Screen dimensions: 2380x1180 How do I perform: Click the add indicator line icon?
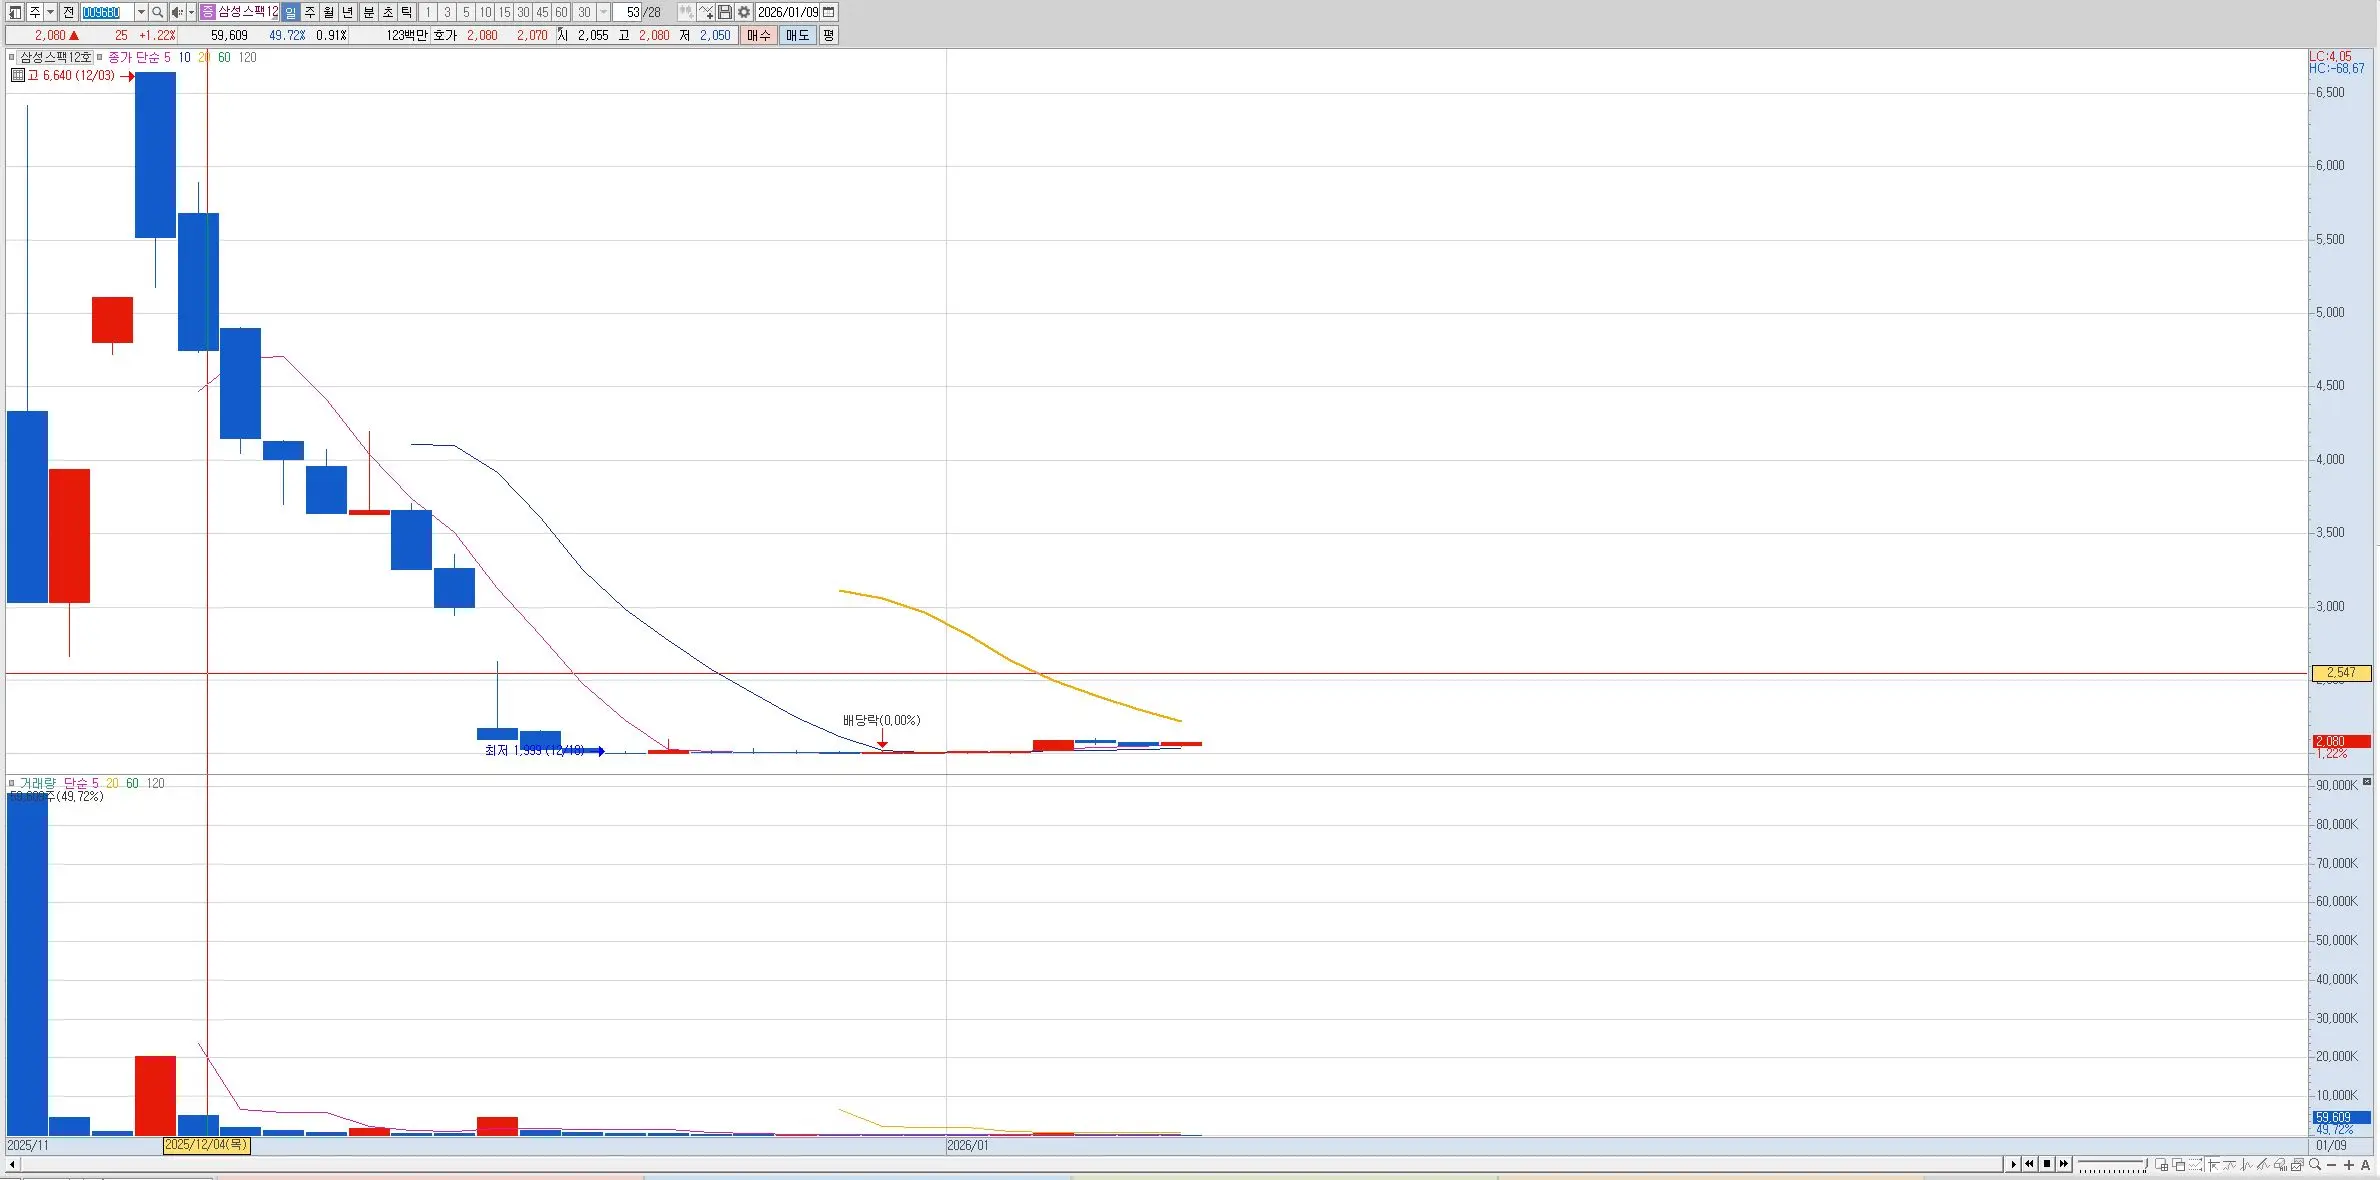(706, 12)
